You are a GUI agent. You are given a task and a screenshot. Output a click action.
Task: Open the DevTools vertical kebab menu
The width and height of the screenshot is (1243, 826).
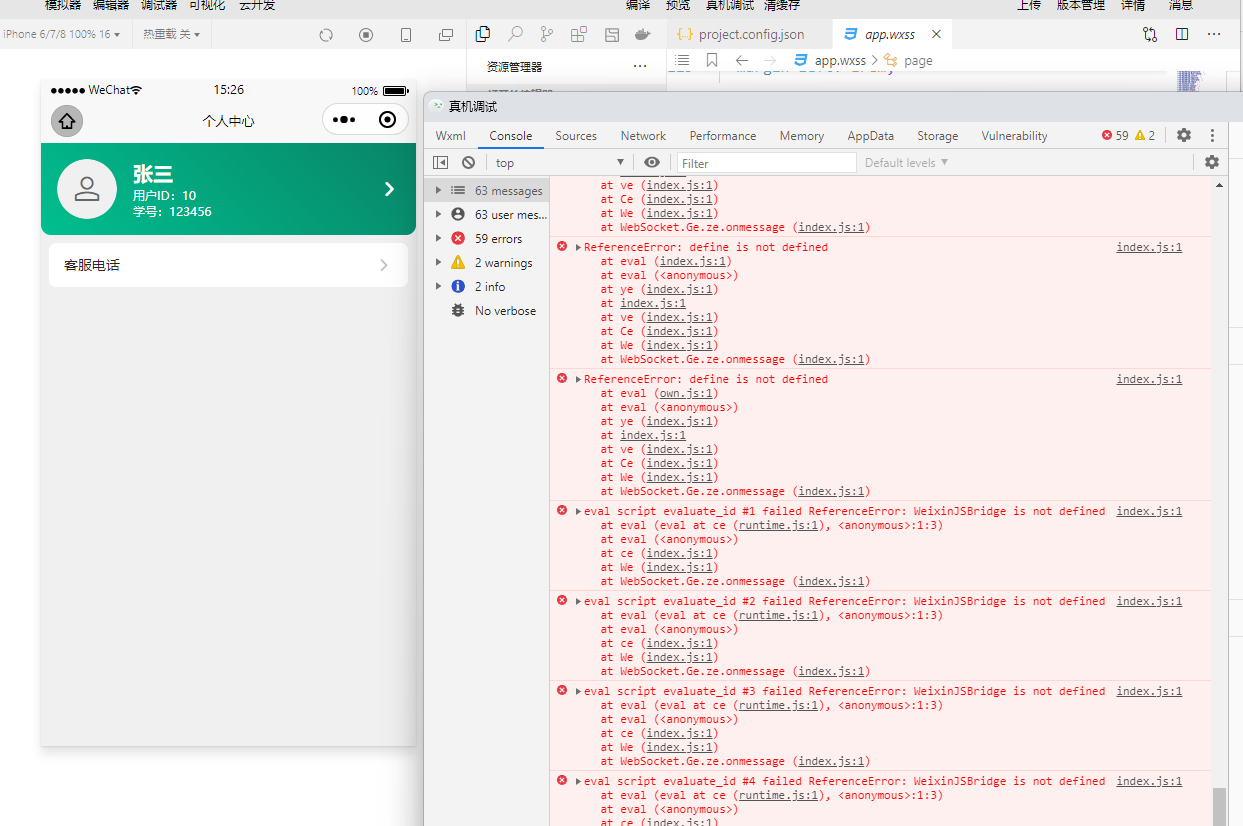[x=1212, y=135]
